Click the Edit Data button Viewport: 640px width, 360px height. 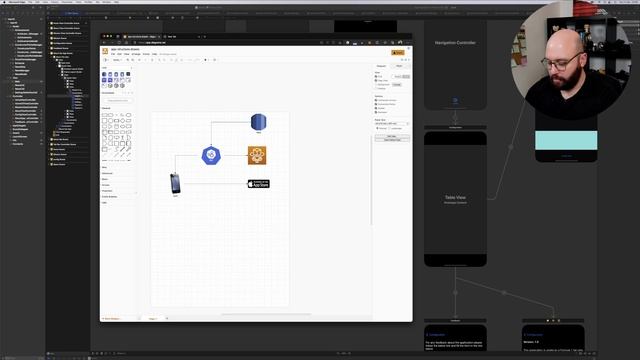[x=392, y=136]
